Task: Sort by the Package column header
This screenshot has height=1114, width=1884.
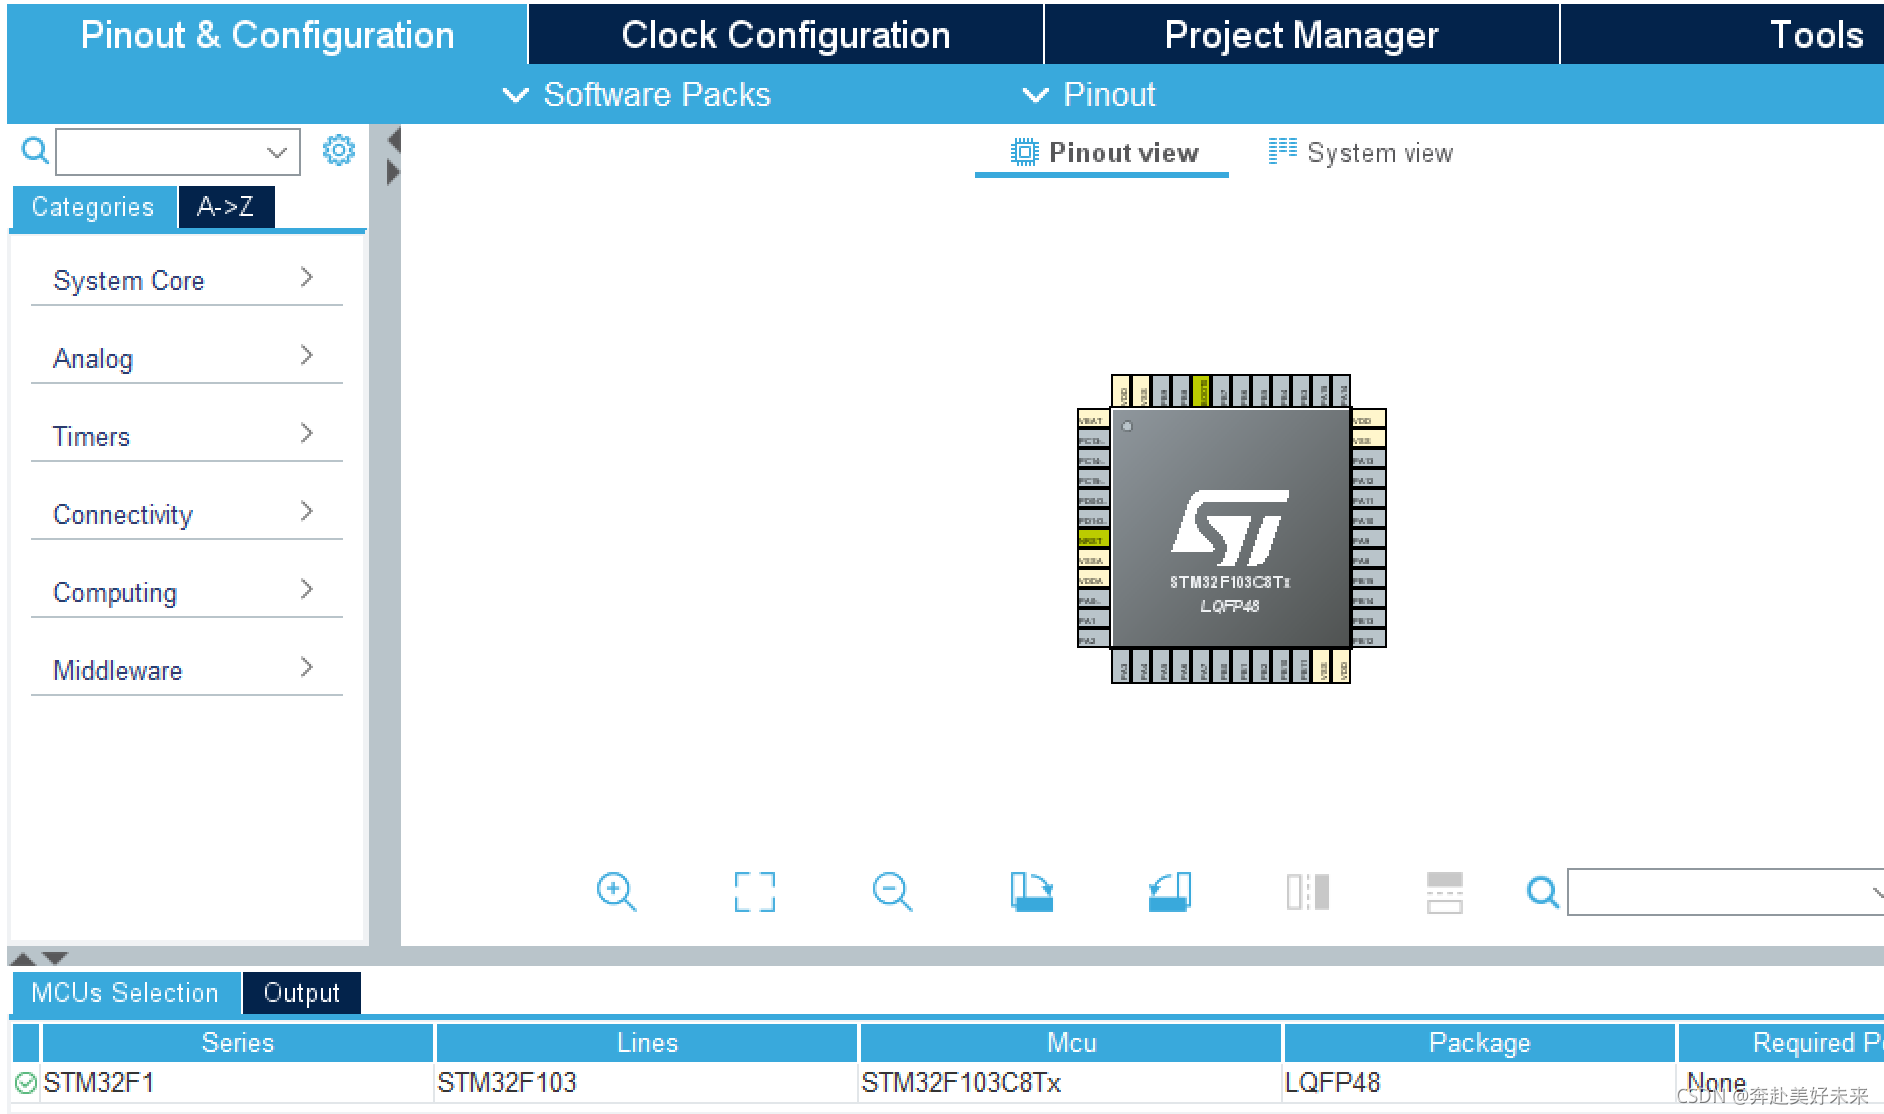Action: click(1479, 1043)
